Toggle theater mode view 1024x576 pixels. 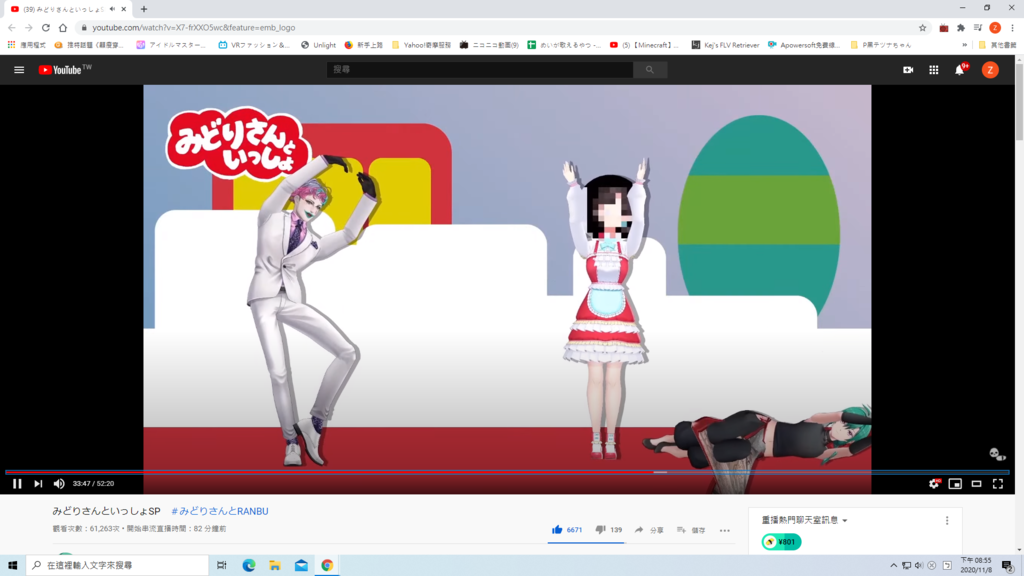coord(976,484)
